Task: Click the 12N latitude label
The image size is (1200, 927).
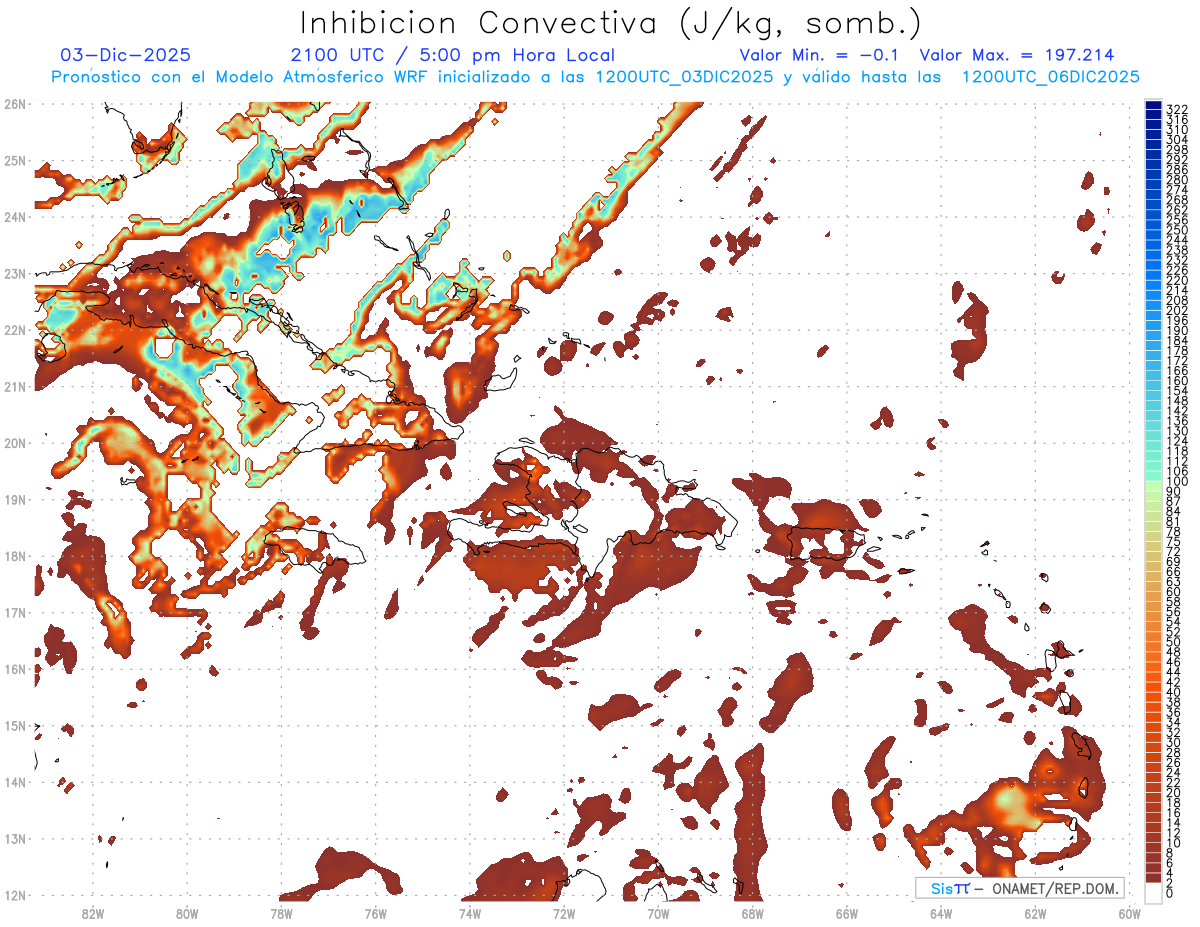Action: tap(15, 895)
